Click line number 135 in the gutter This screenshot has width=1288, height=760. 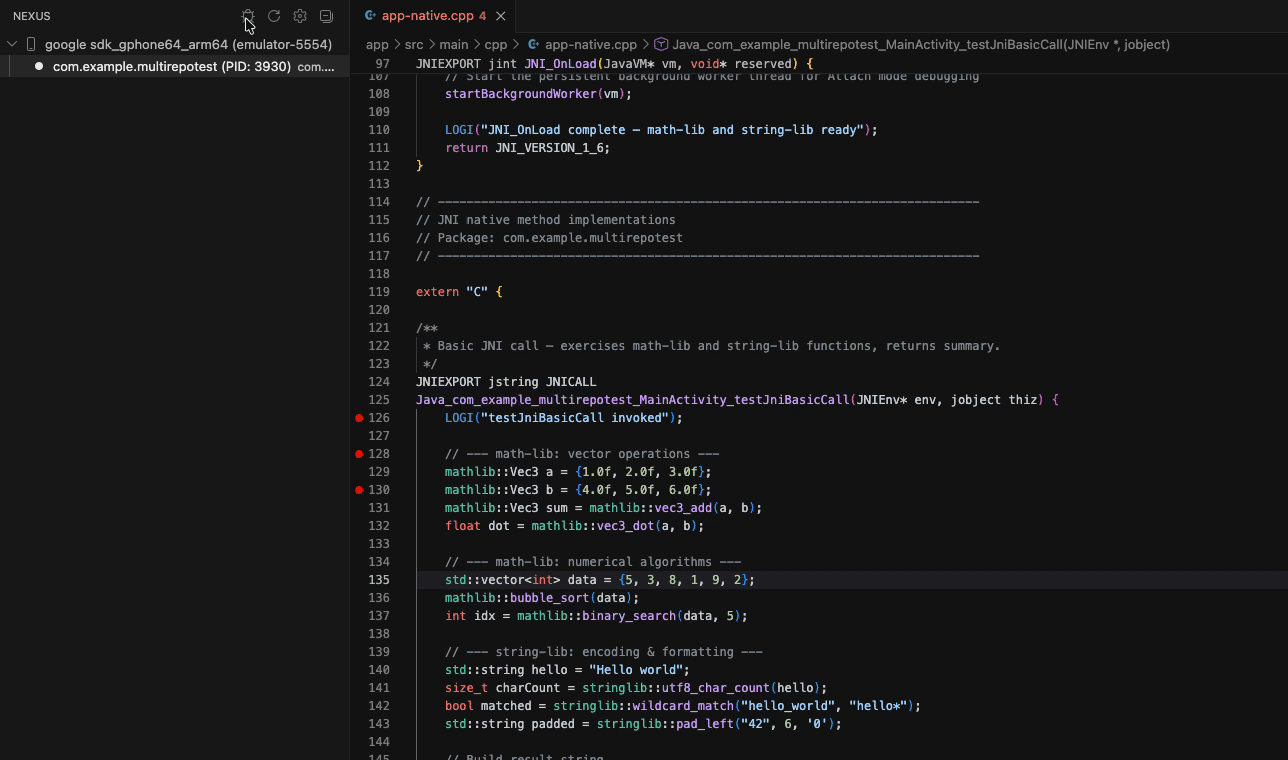[x=379, y=580]
